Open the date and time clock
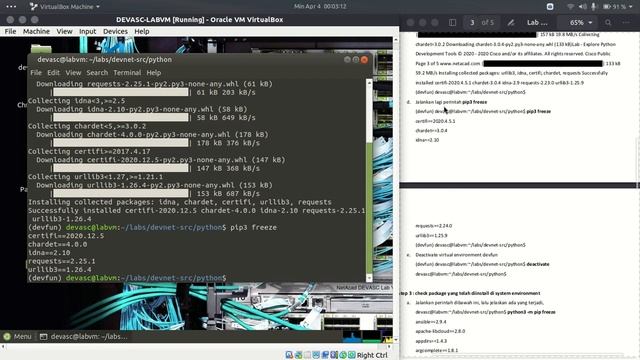The height and width of the screenshot is (360, 640). 320,7
